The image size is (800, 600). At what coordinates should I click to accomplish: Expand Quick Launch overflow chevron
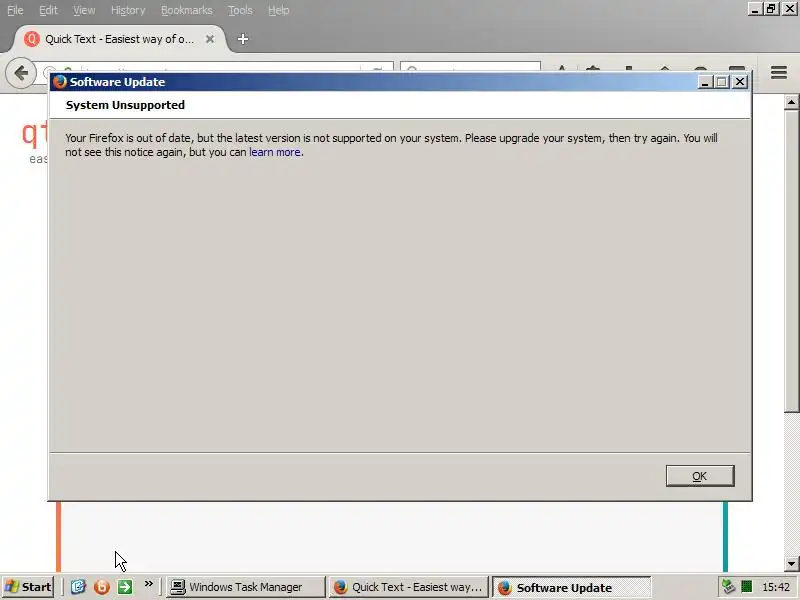[148, 584]
